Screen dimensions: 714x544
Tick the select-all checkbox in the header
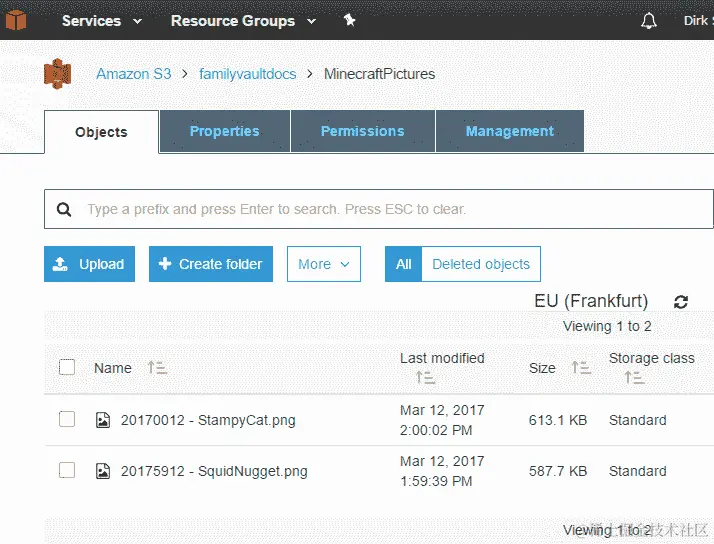click(67, 367)
